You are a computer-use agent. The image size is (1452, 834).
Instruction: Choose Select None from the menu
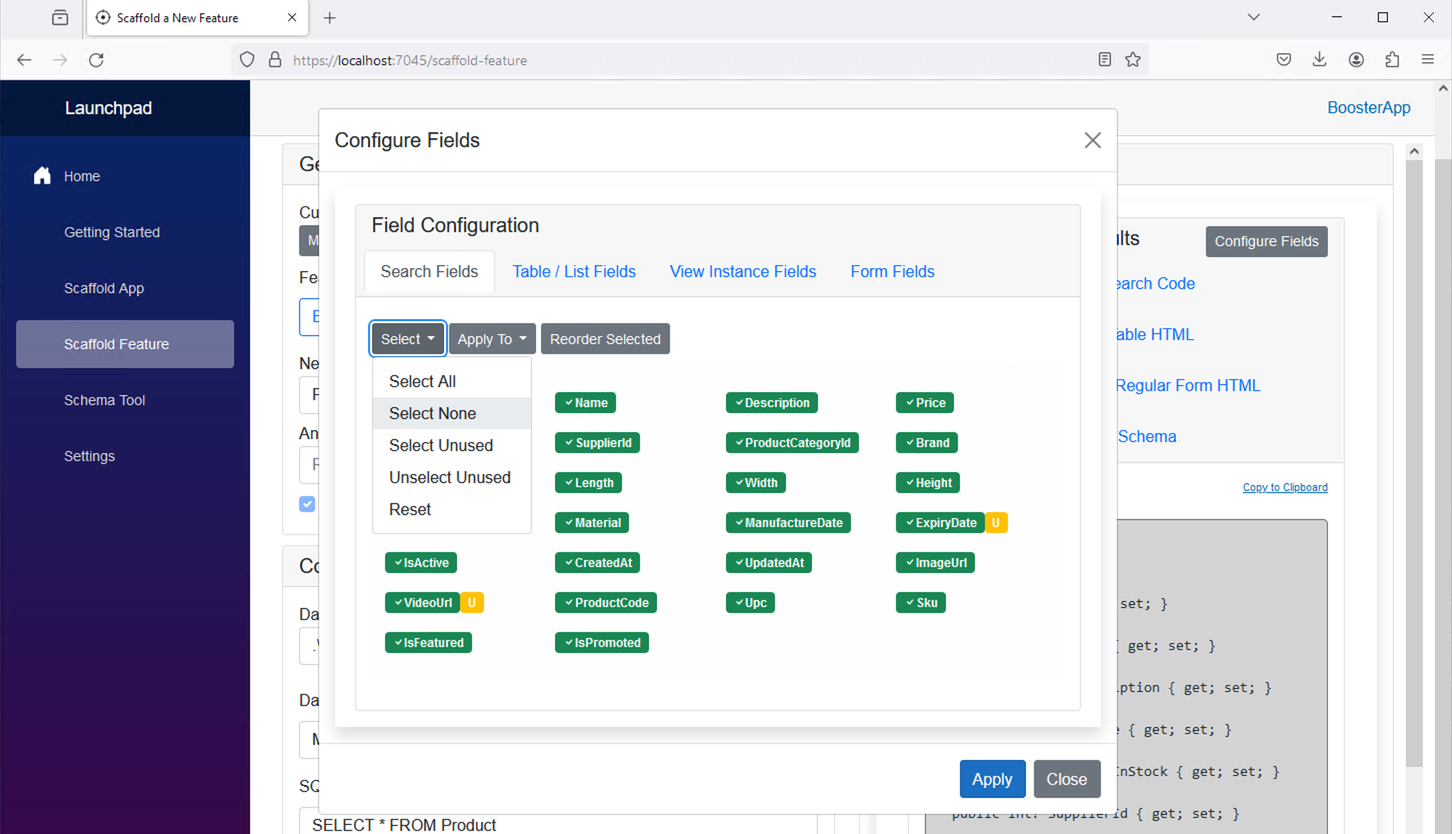(452, 413)
